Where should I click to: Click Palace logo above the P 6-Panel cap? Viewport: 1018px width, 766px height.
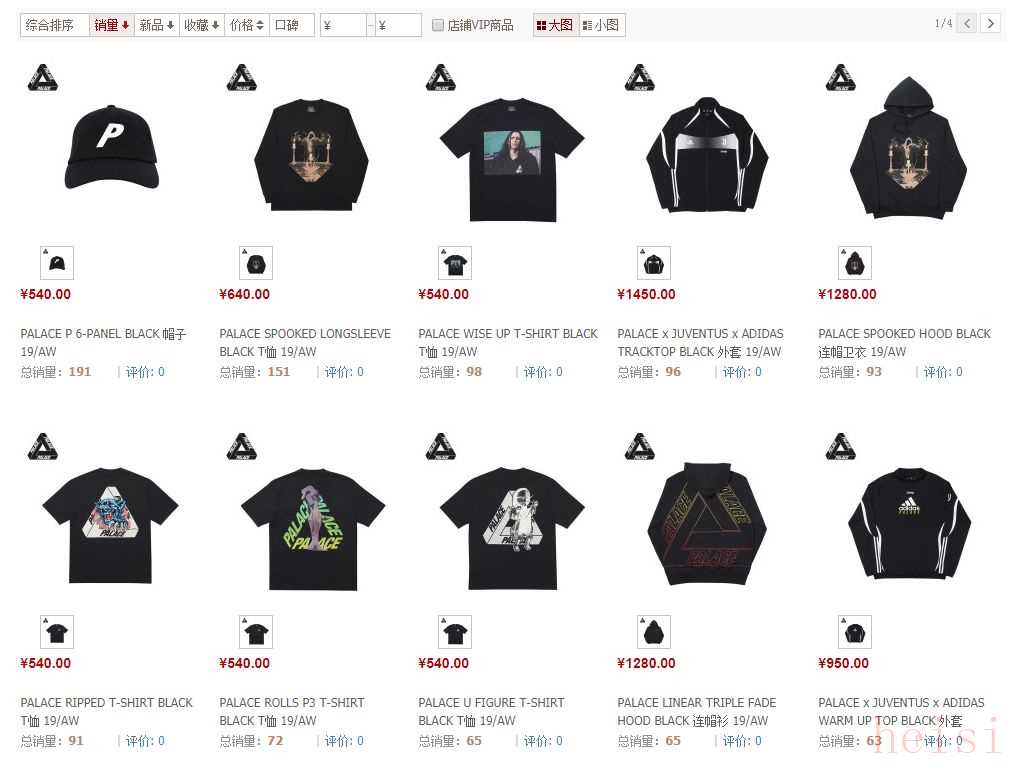43,77
